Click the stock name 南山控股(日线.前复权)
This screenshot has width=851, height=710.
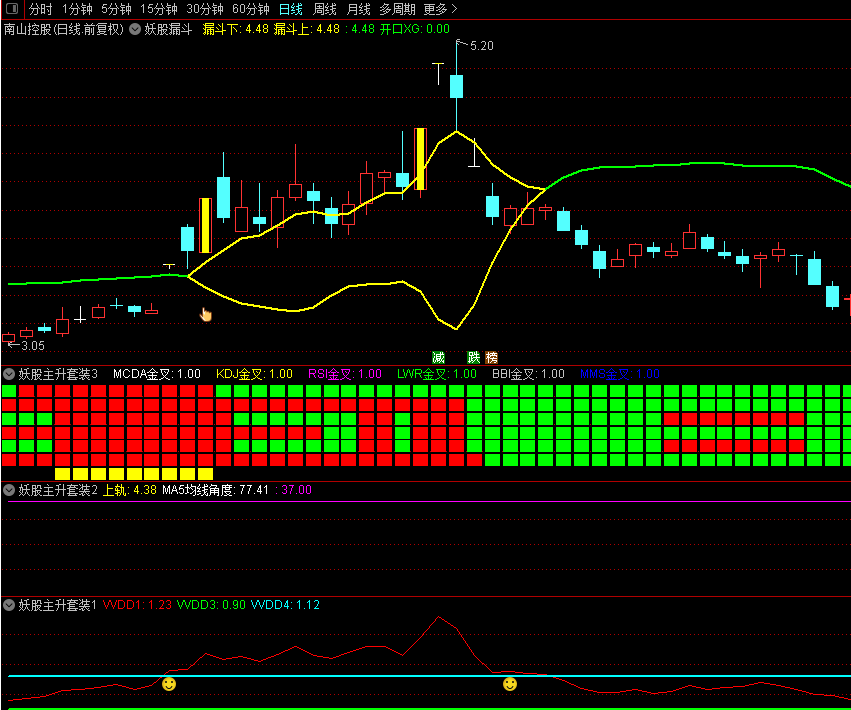(63, 29)
